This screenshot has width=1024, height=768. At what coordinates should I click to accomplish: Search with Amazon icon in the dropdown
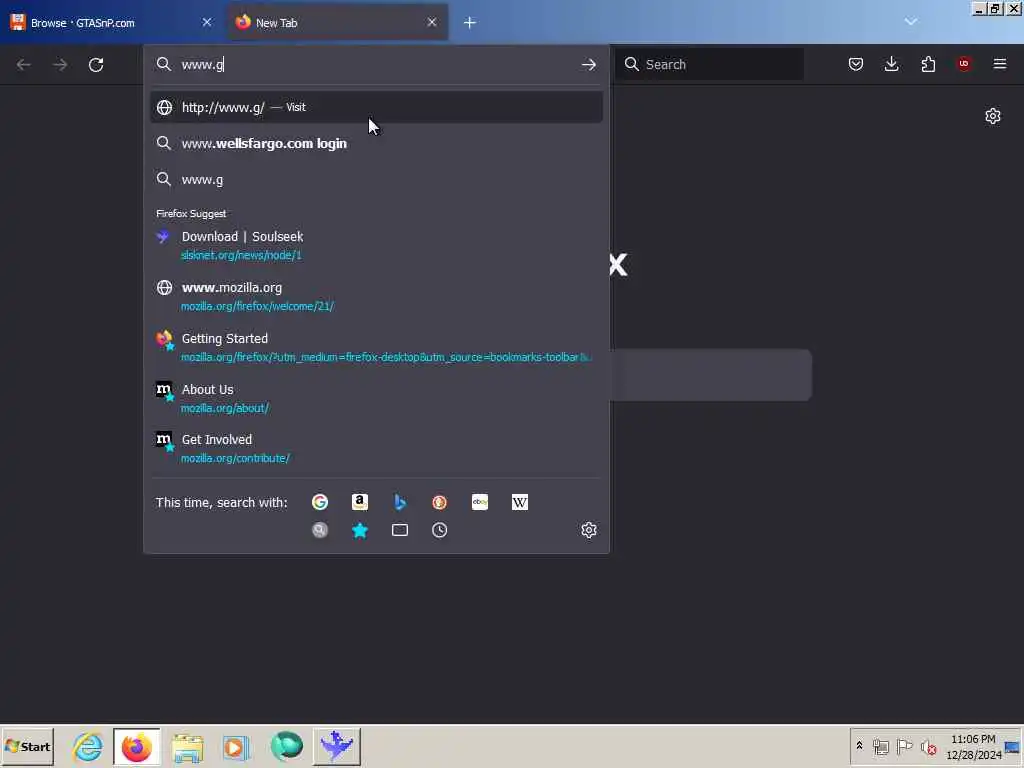click(x=360, y=502)
